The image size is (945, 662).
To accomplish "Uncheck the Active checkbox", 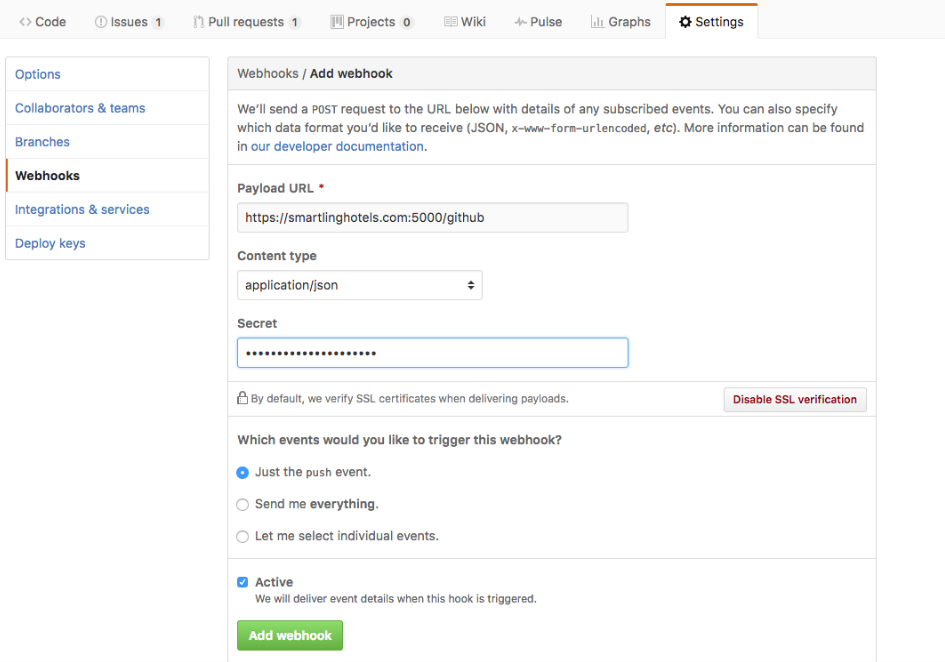I will (x=242, y=581).
